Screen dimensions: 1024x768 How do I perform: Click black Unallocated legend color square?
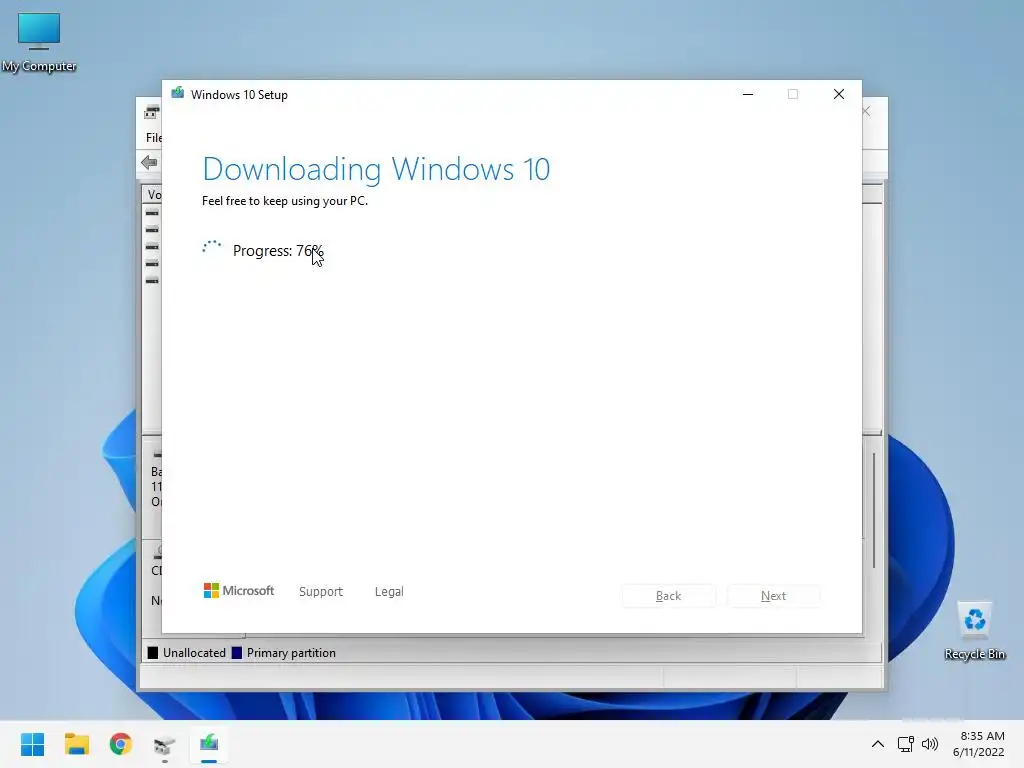[x=153, y=652]
